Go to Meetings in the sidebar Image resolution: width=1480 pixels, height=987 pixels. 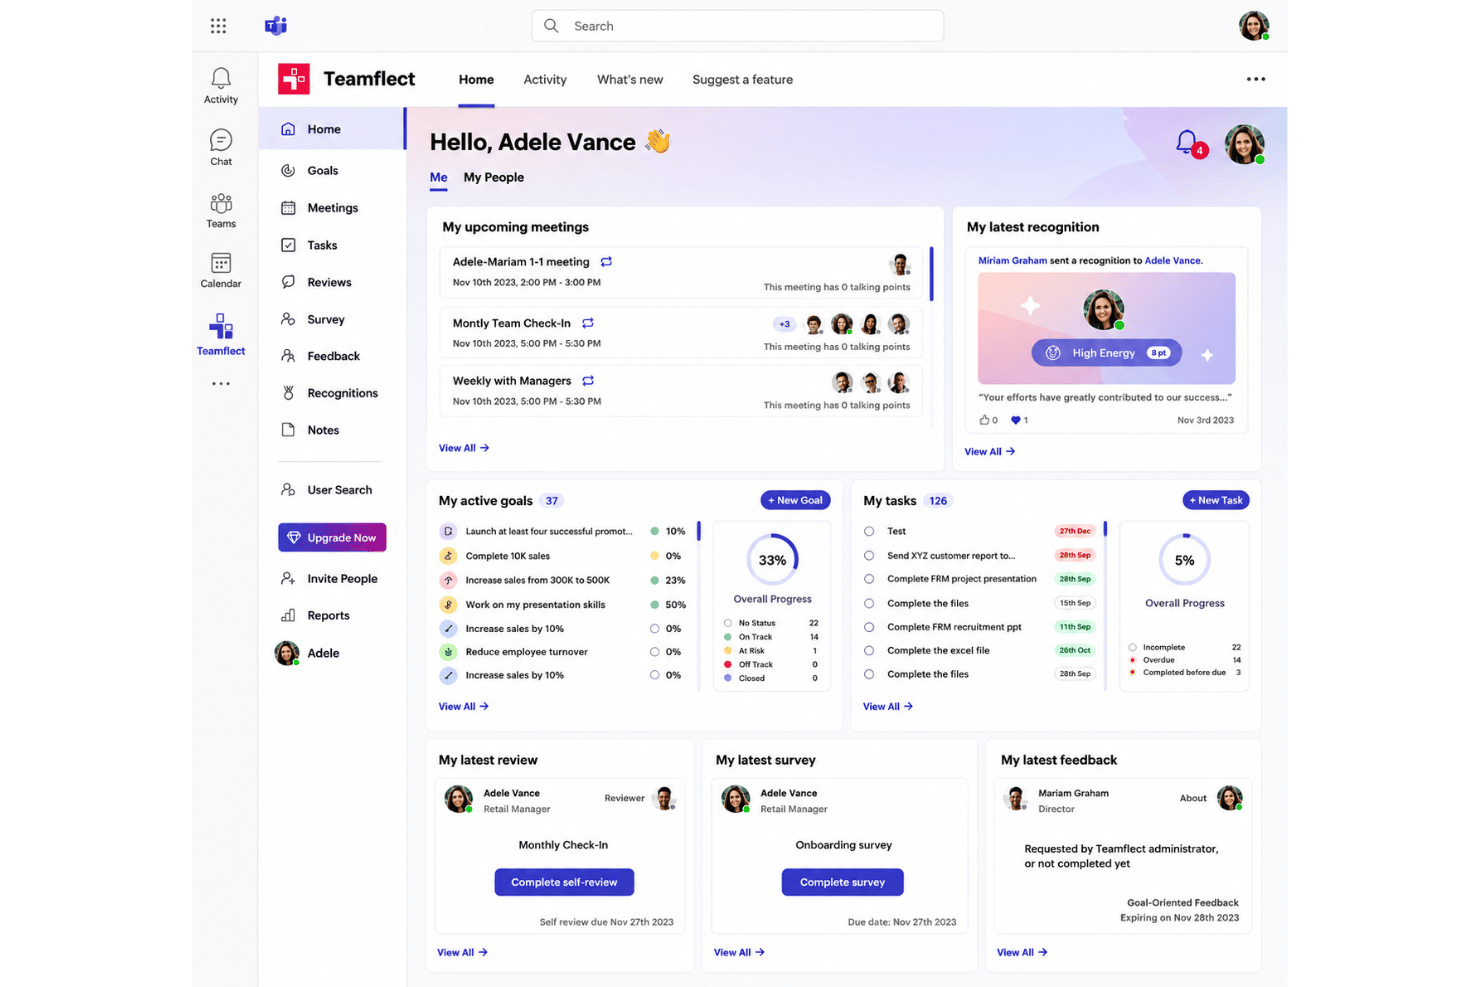pos(331,208)
